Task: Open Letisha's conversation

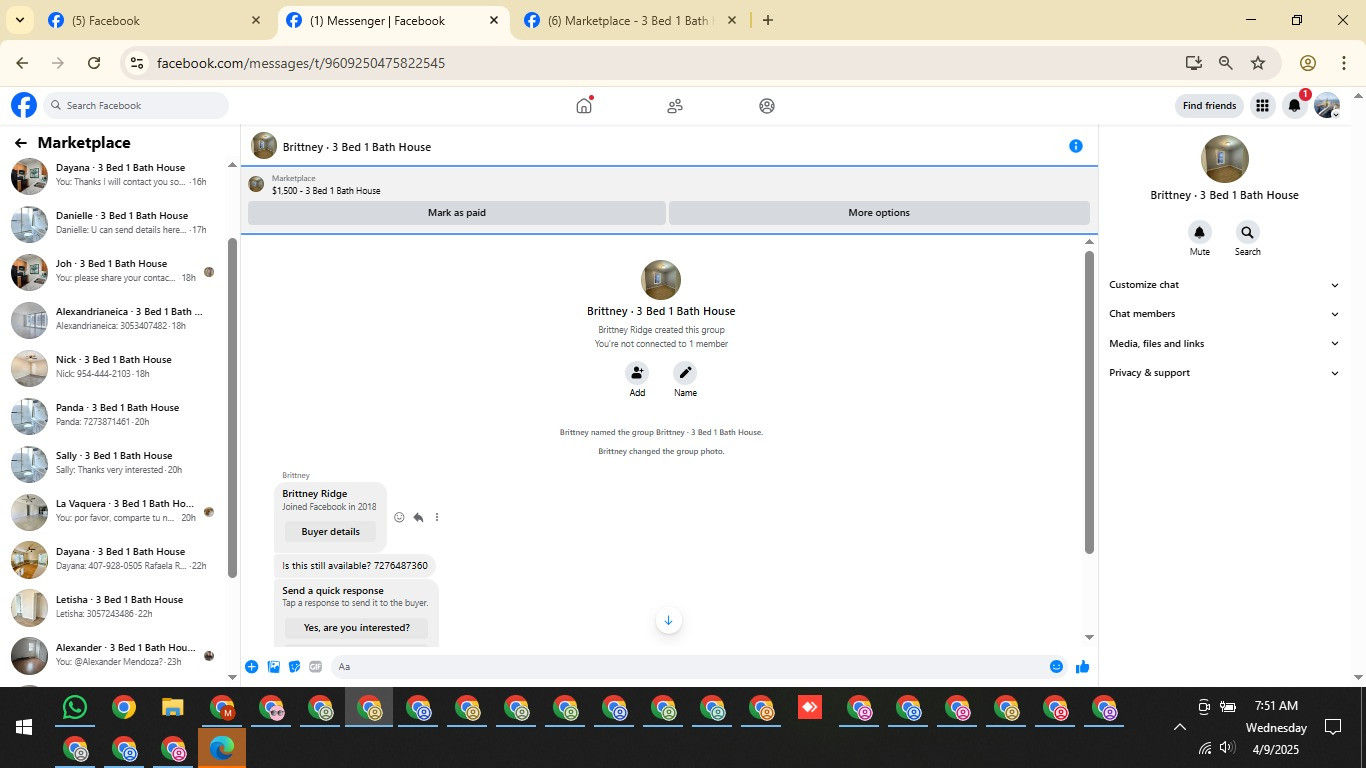Action: coord(118,607)
